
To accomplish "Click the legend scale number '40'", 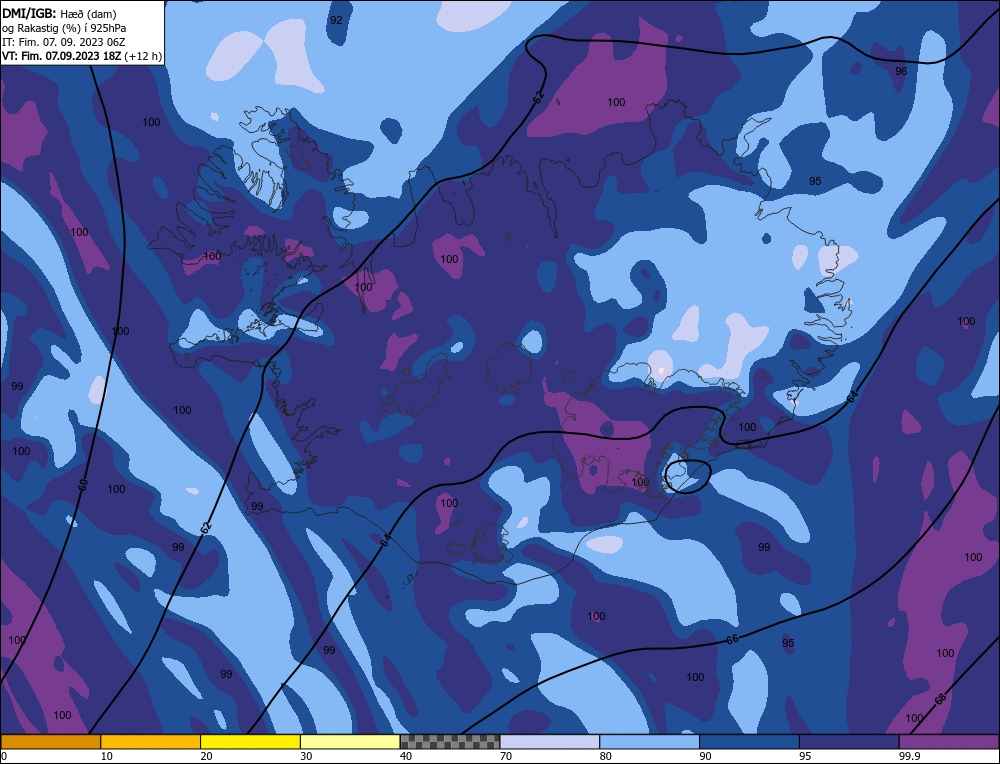I will coord(406,756).
